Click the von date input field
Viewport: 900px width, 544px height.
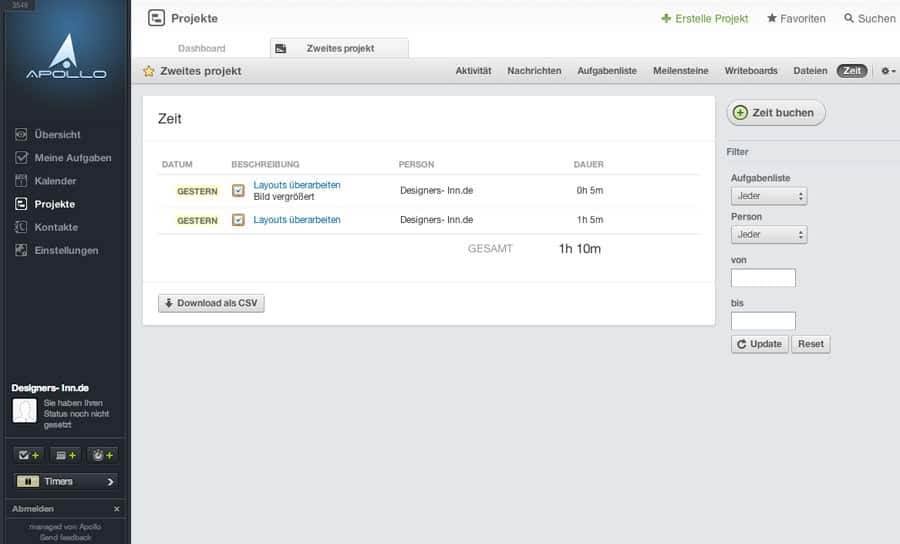tap(763, 278)
